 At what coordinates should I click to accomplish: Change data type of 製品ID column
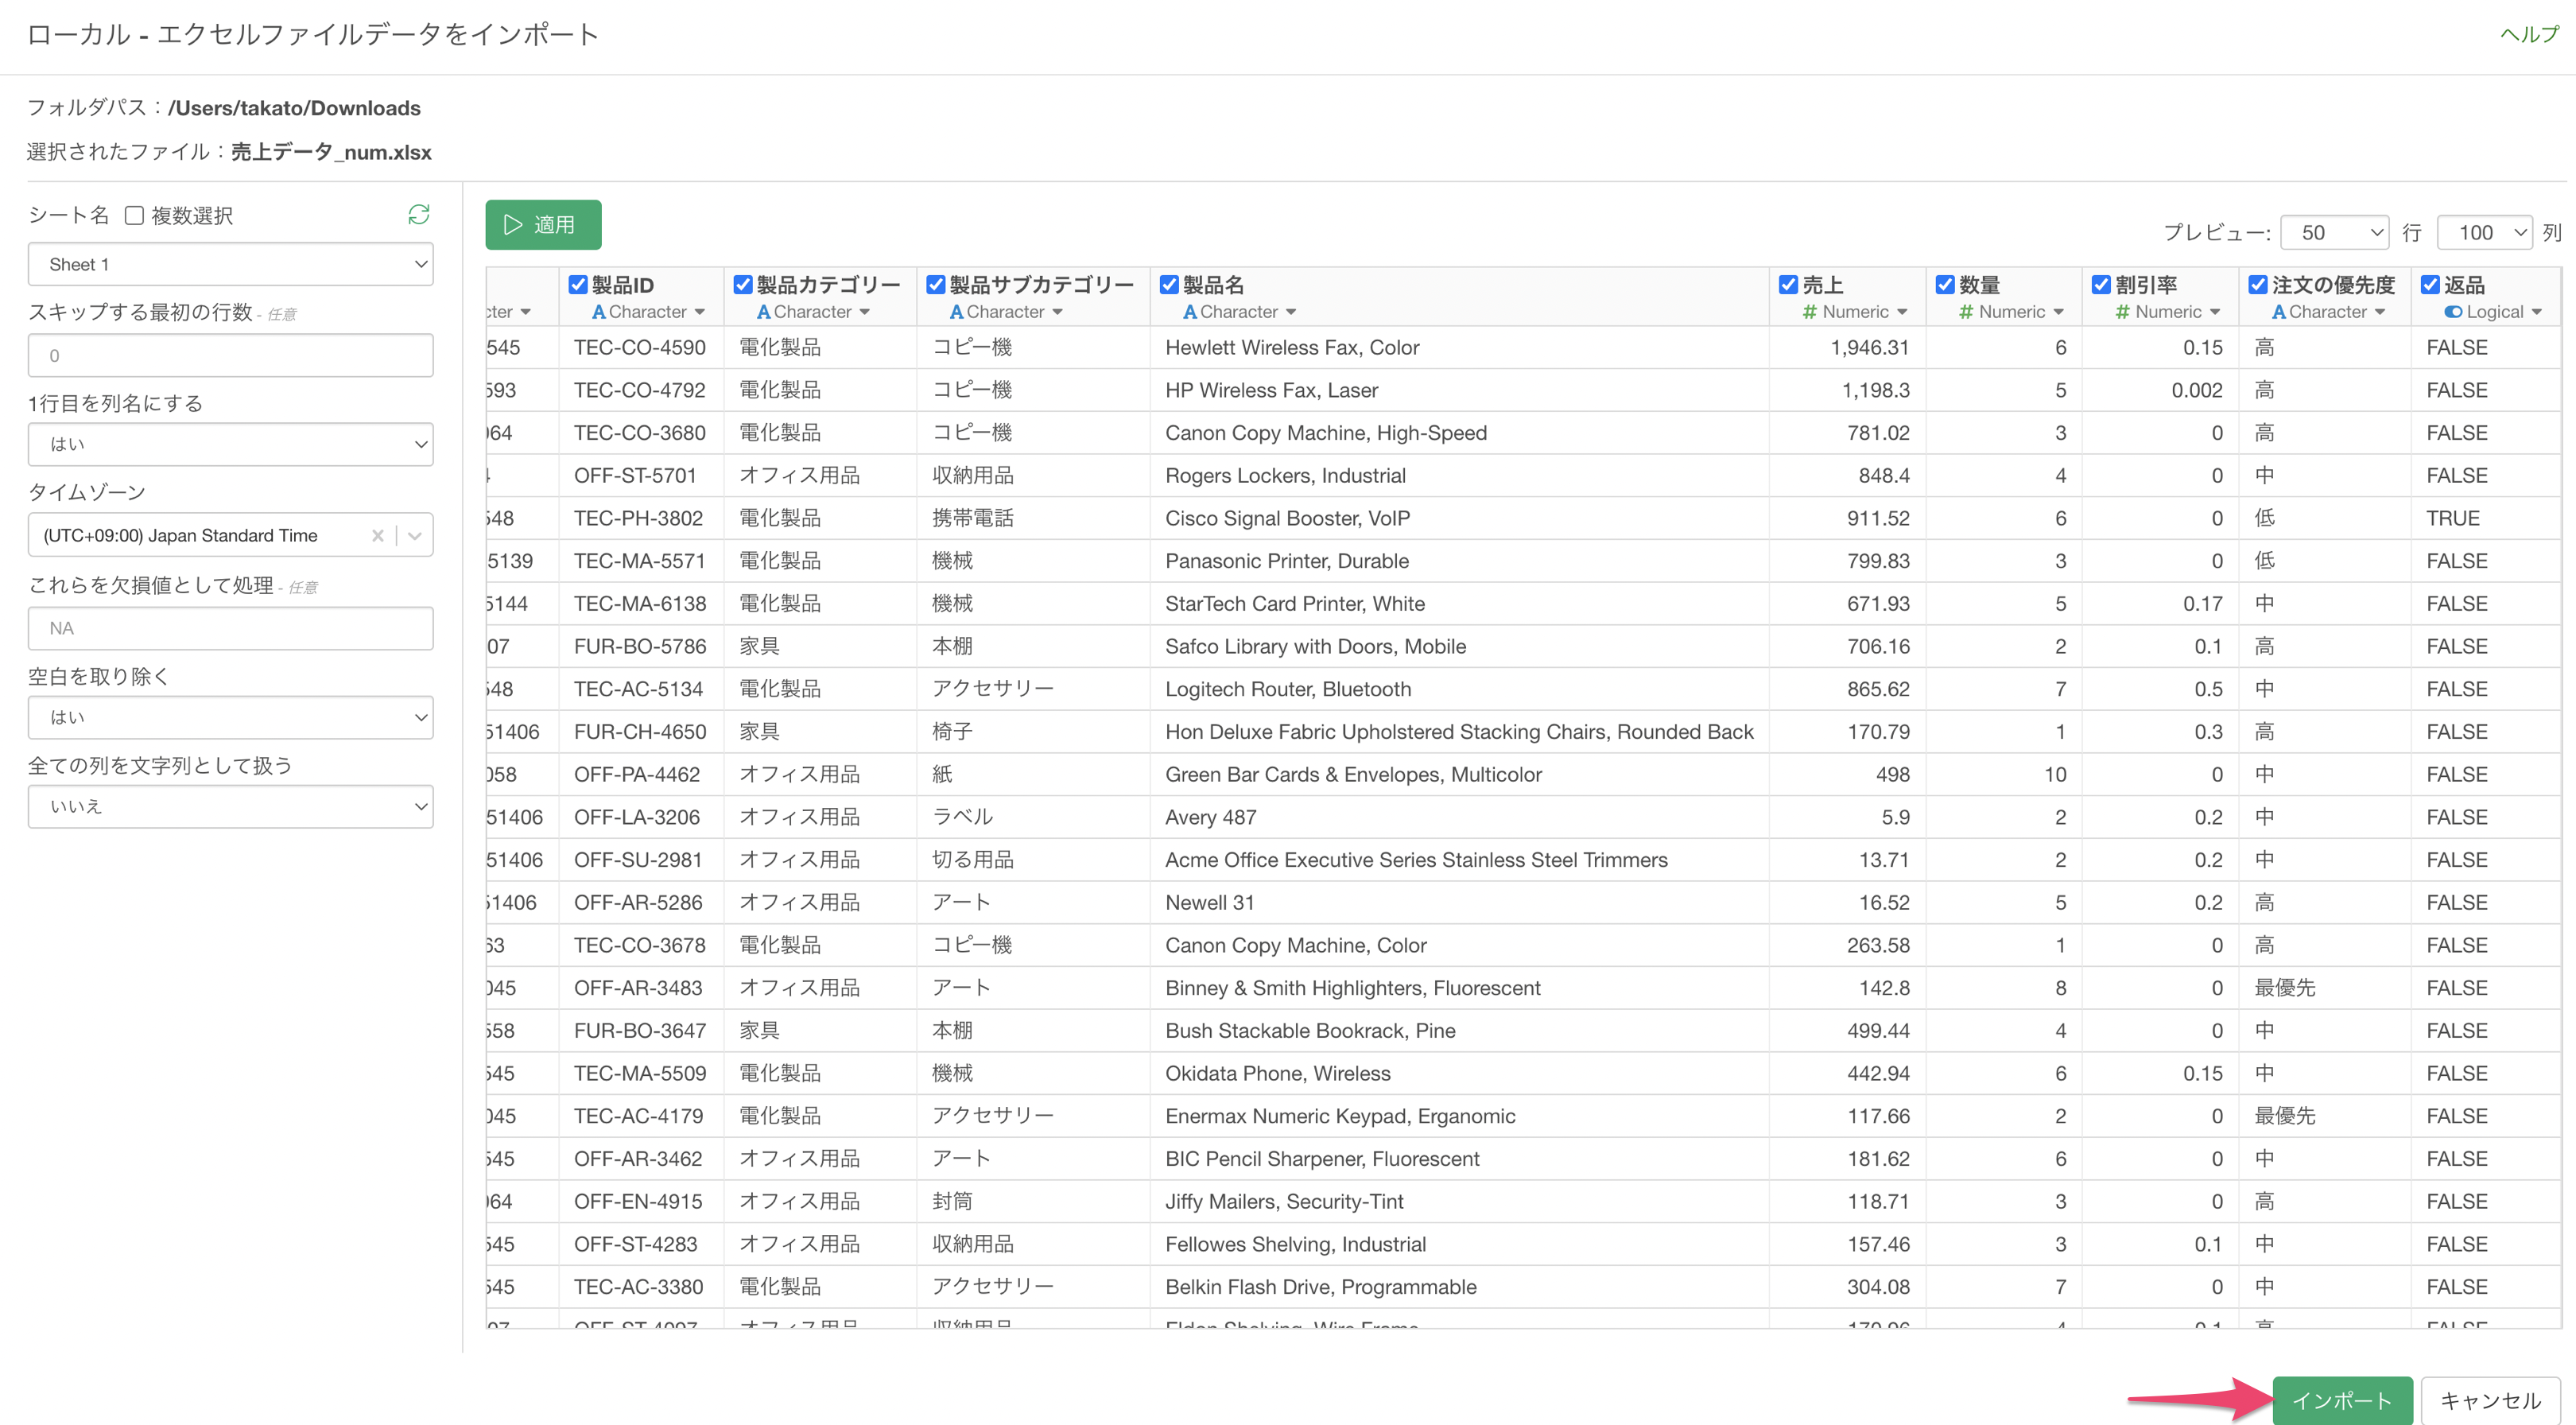coord(649,312)
